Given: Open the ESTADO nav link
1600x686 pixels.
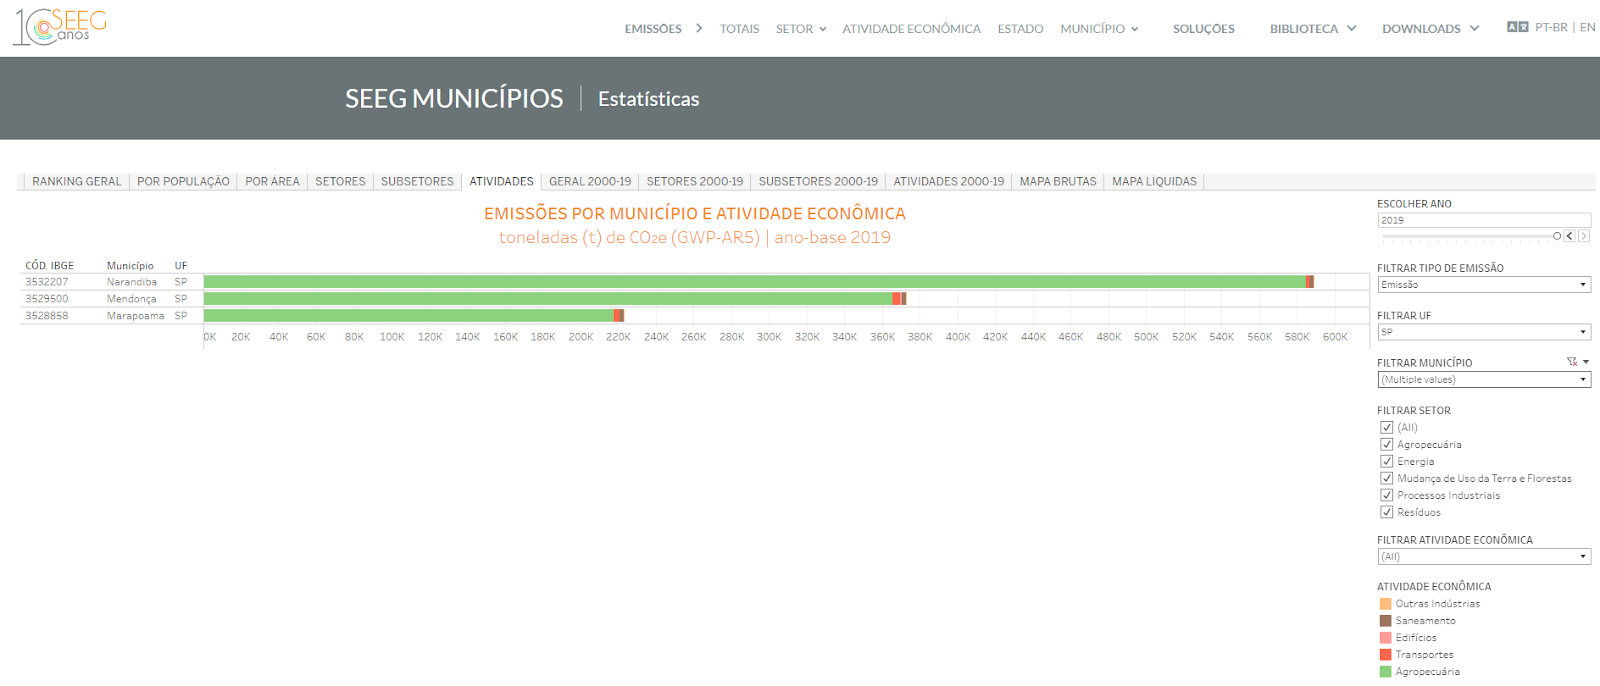Looking at the screenshot, I should point(1020,29).
